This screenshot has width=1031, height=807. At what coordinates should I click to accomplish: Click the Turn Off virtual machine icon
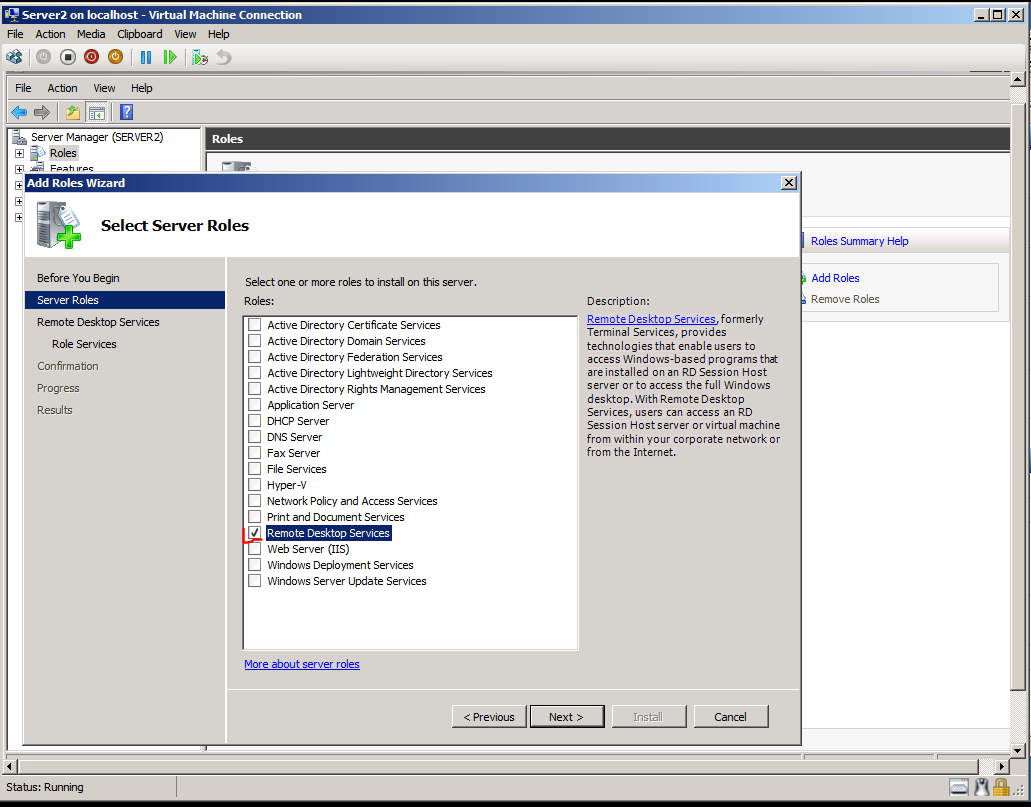point(68,57)
